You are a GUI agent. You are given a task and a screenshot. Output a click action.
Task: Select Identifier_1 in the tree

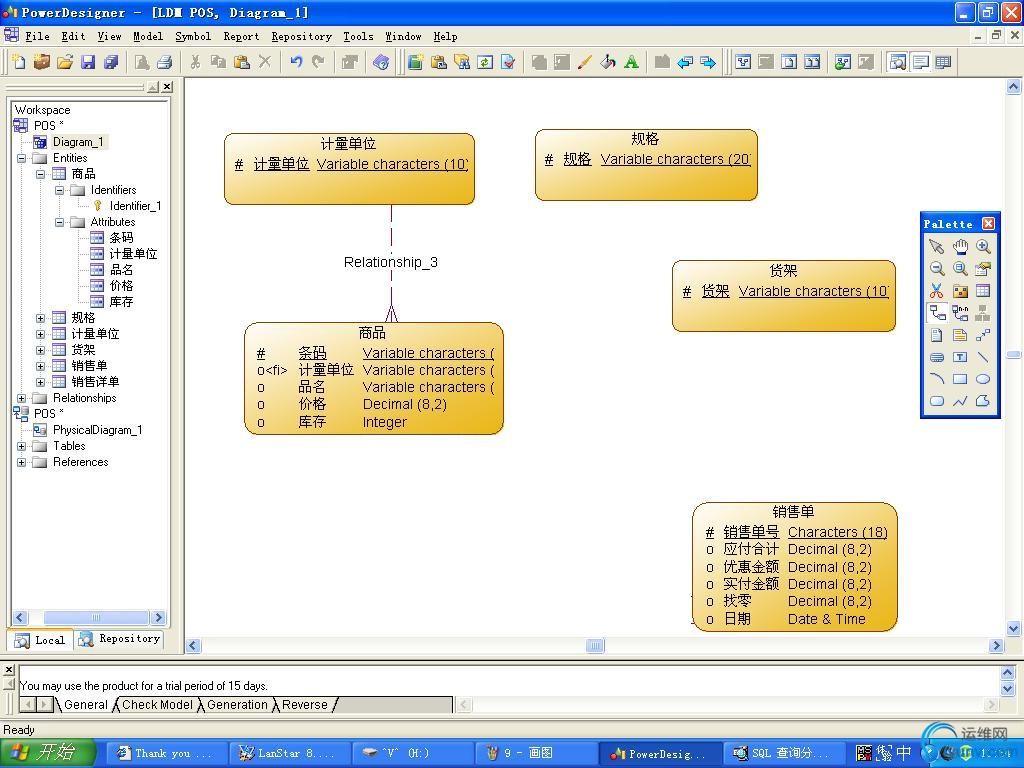click(x=135, y=206)
